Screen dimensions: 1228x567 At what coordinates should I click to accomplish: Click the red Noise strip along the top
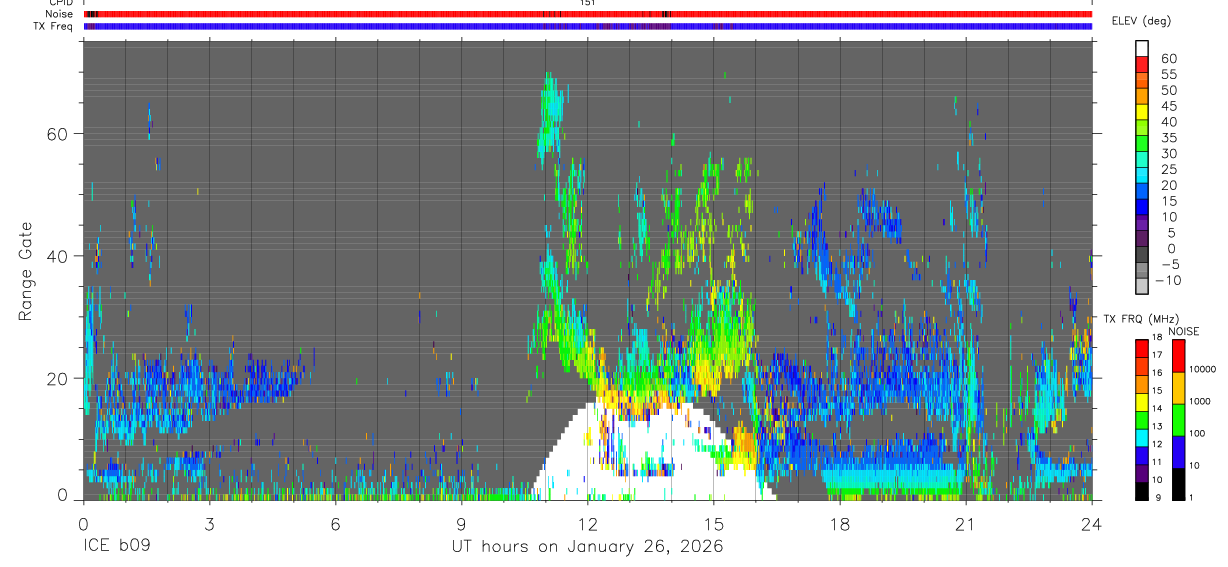pos(588,14)
